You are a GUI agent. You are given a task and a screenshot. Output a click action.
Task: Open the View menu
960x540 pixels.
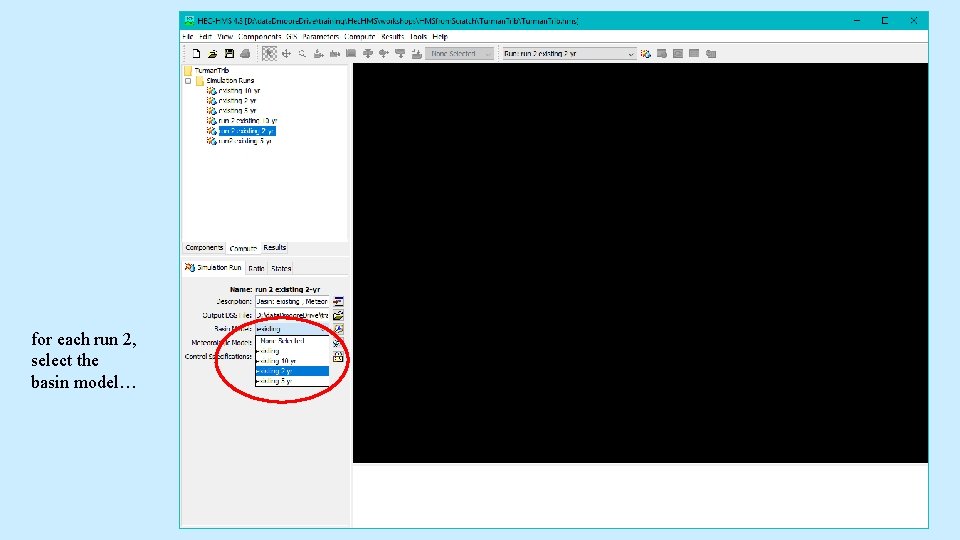click(225, 37)
